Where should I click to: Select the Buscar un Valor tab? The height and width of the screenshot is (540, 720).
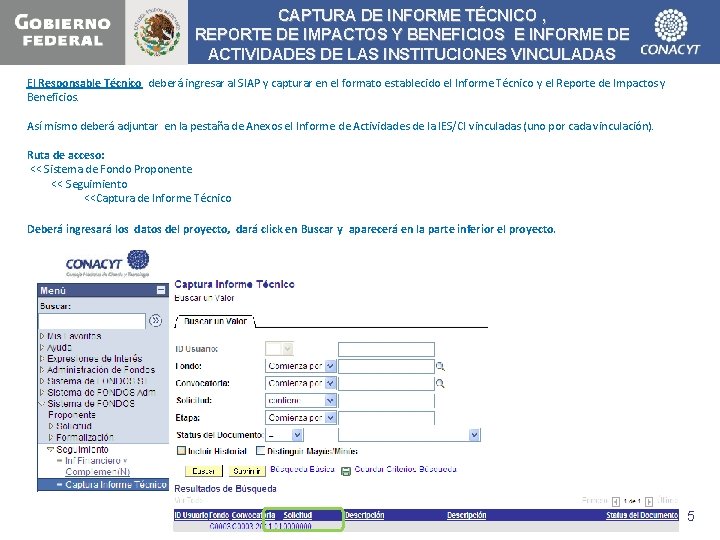215,321
